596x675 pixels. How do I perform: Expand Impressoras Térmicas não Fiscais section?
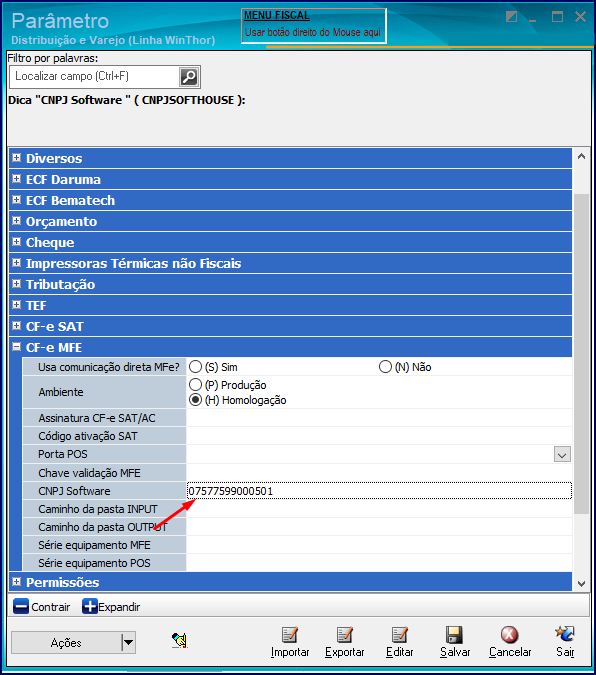point(16,263)
